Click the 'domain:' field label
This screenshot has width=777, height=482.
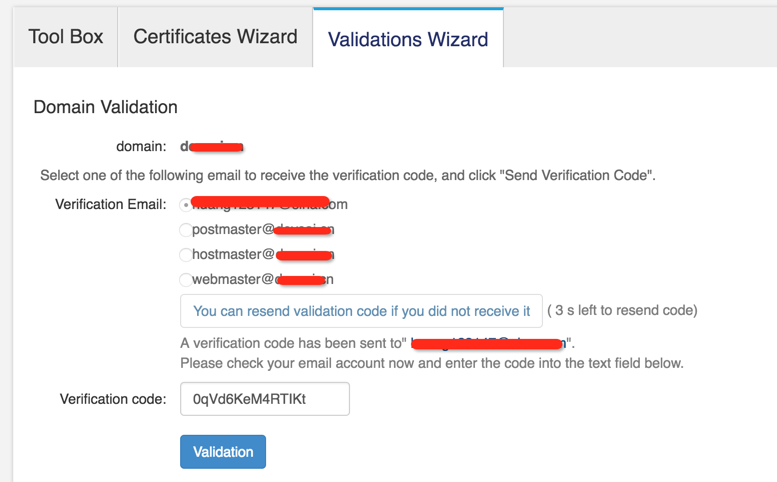141,147
